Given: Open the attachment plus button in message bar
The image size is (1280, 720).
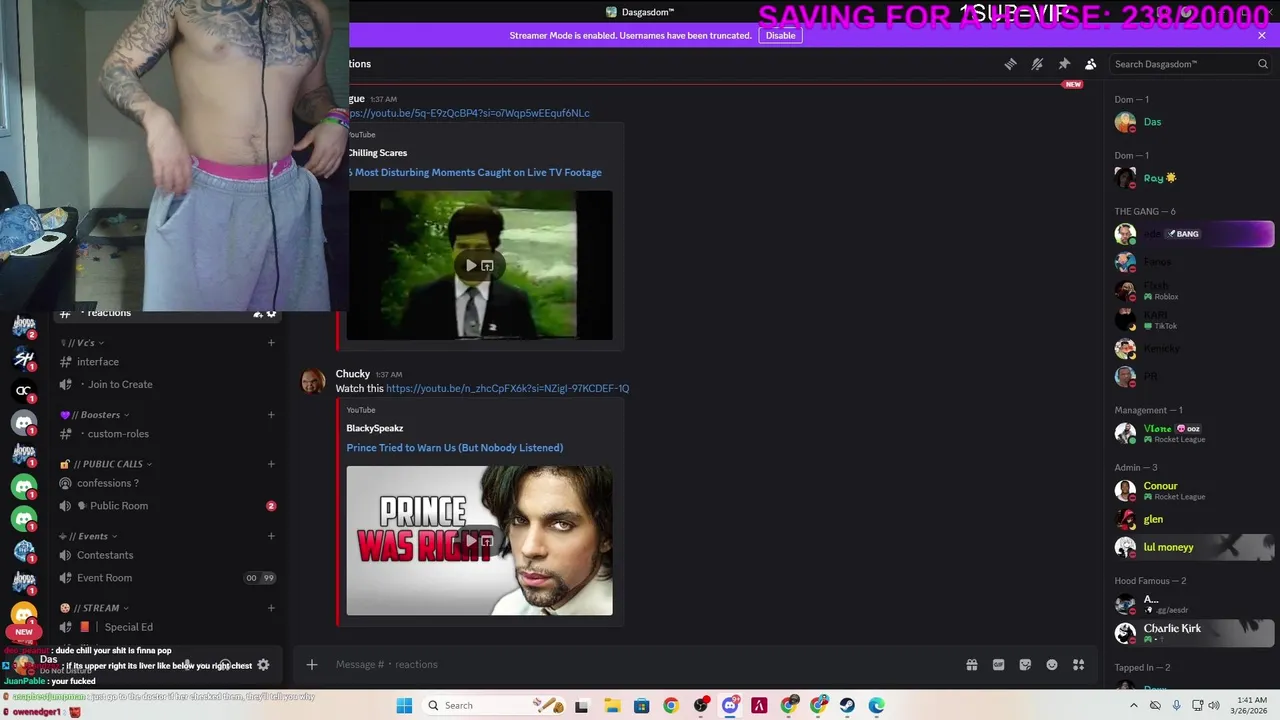Looking at the screenshot, I should 312,664.
